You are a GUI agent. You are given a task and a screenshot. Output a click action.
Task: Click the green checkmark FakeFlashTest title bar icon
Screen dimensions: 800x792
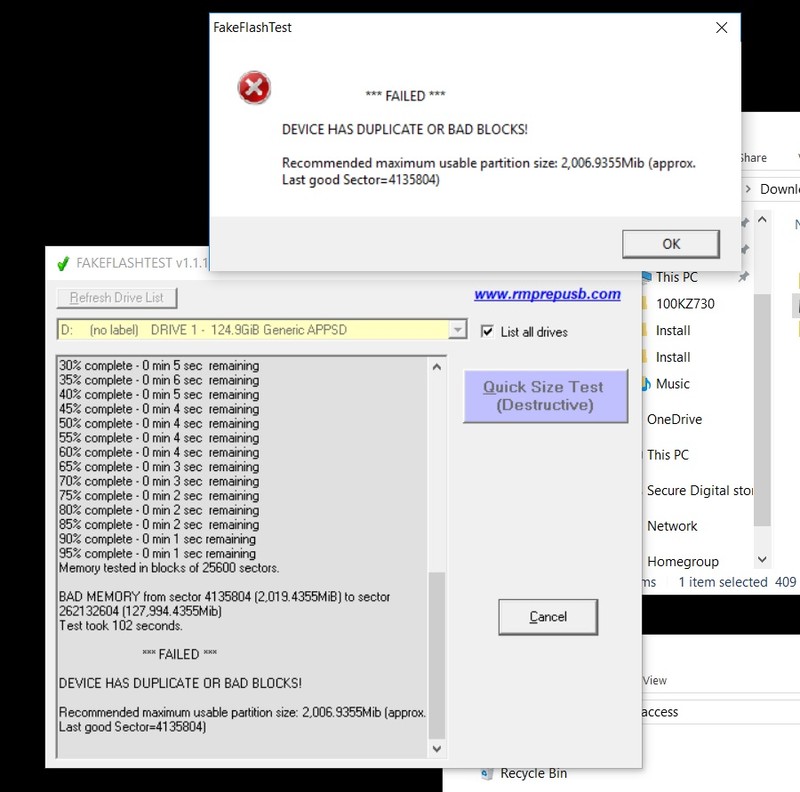click(x=62, y=262)
